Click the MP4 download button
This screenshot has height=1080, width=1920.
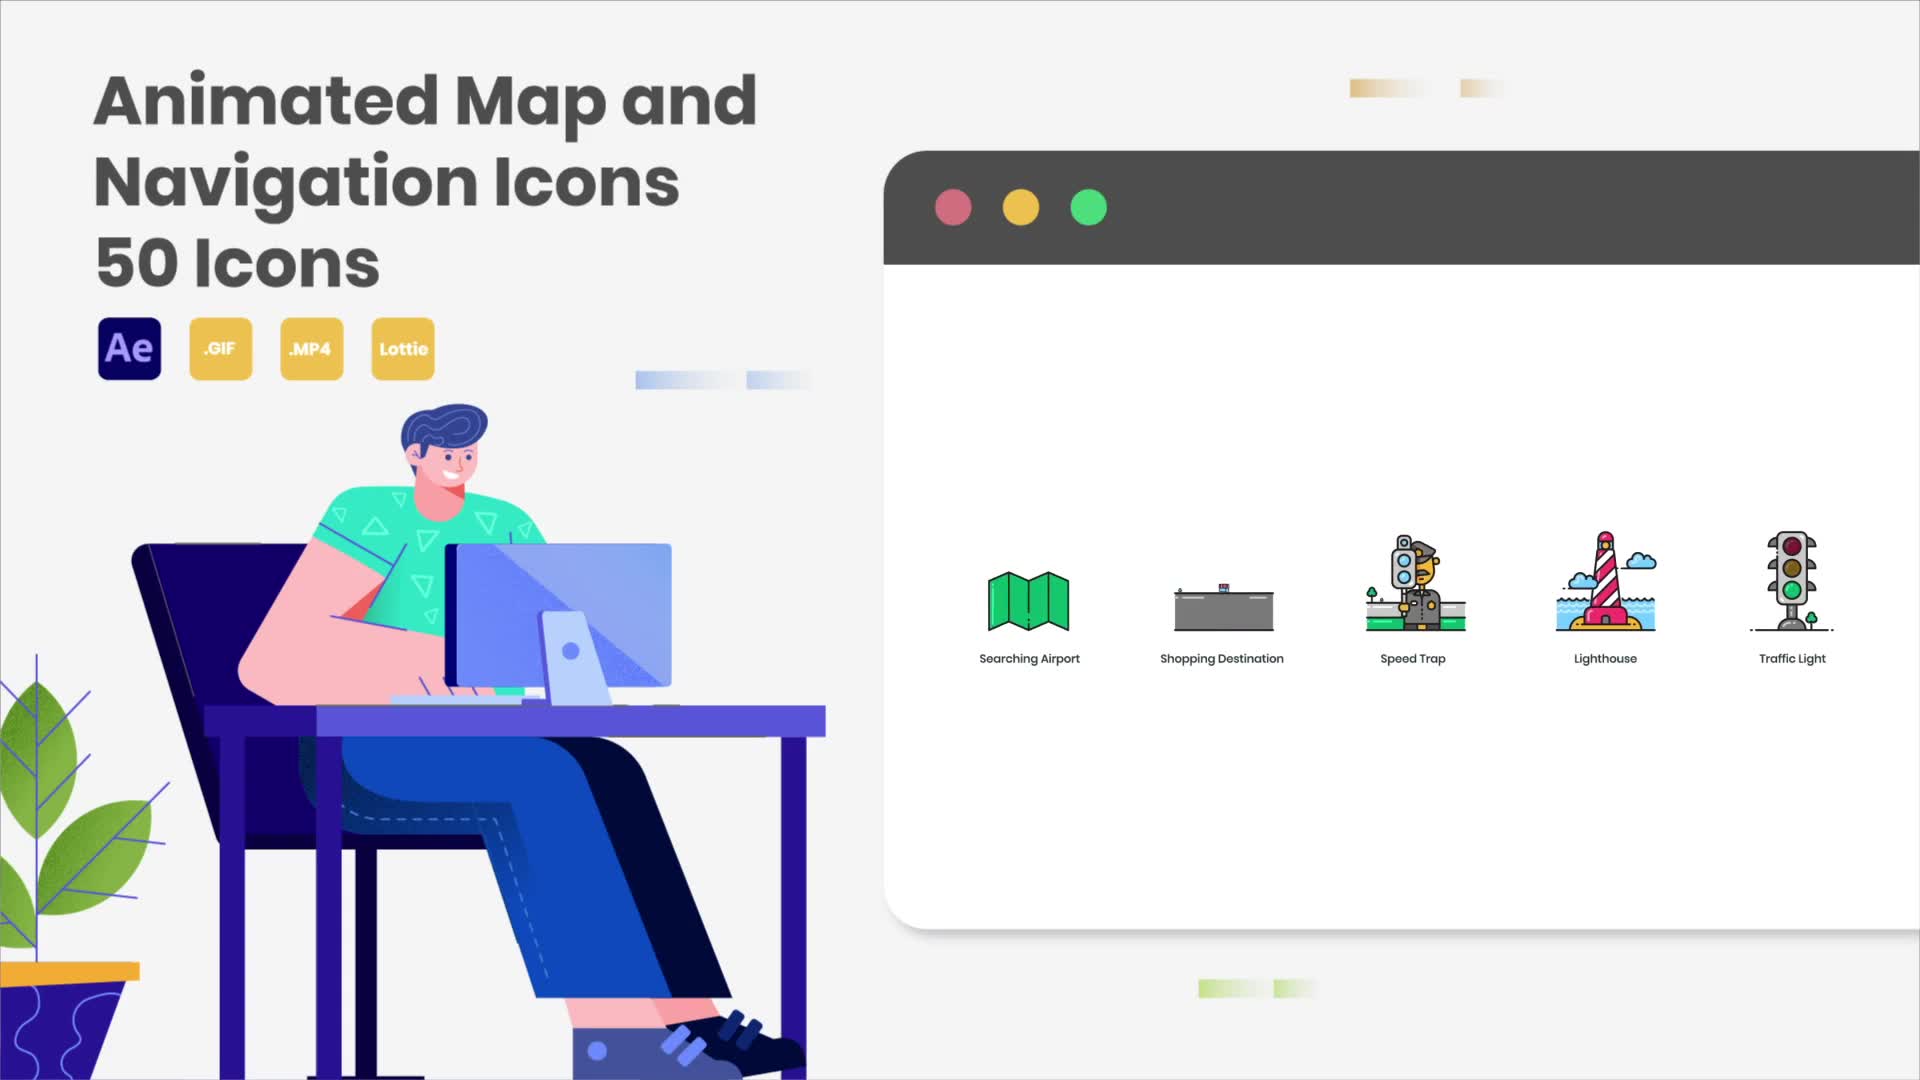point(310,348)
